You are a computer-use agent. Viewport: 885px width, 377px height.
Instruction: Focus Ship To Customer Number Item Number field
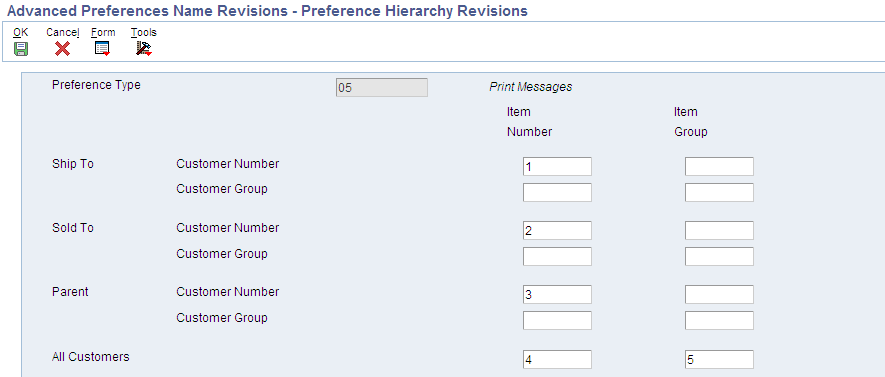[558, 166]
